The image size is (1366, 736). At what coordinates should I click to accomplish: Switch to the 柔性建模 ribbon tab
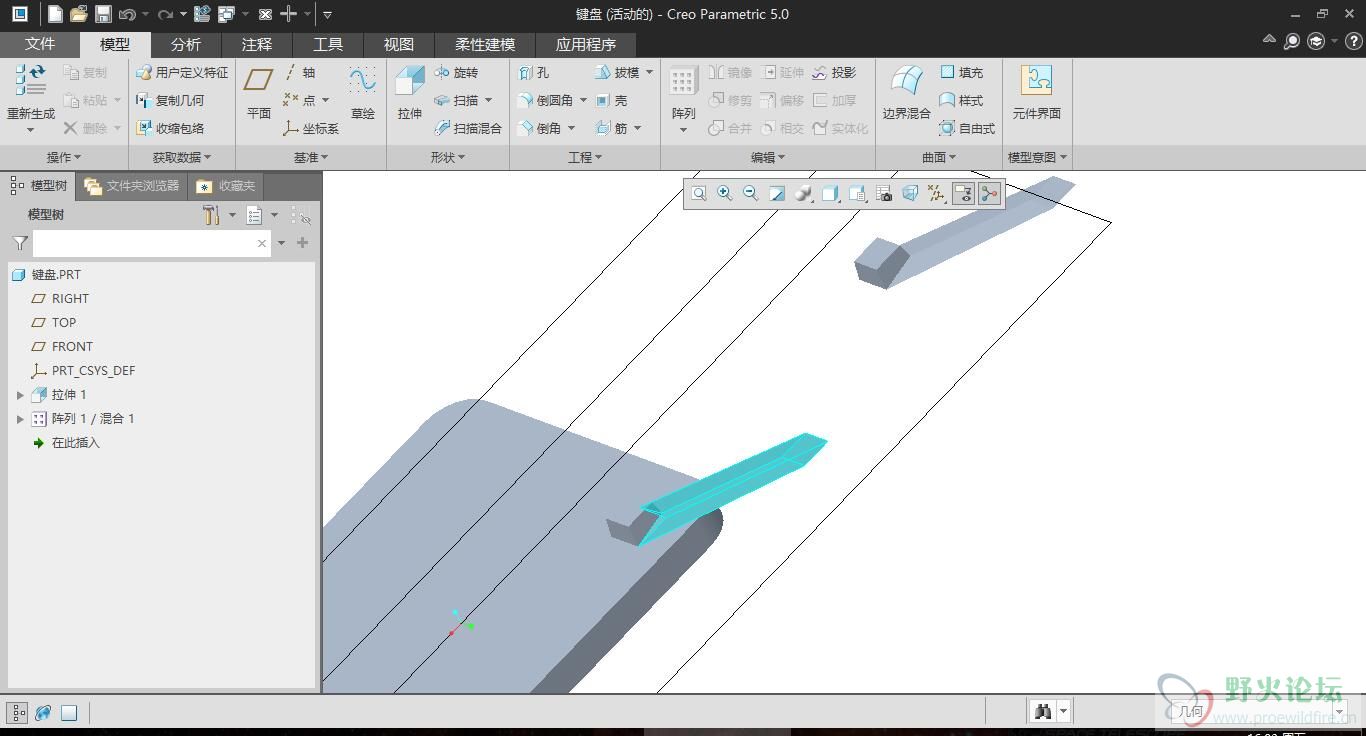point(485,44)
